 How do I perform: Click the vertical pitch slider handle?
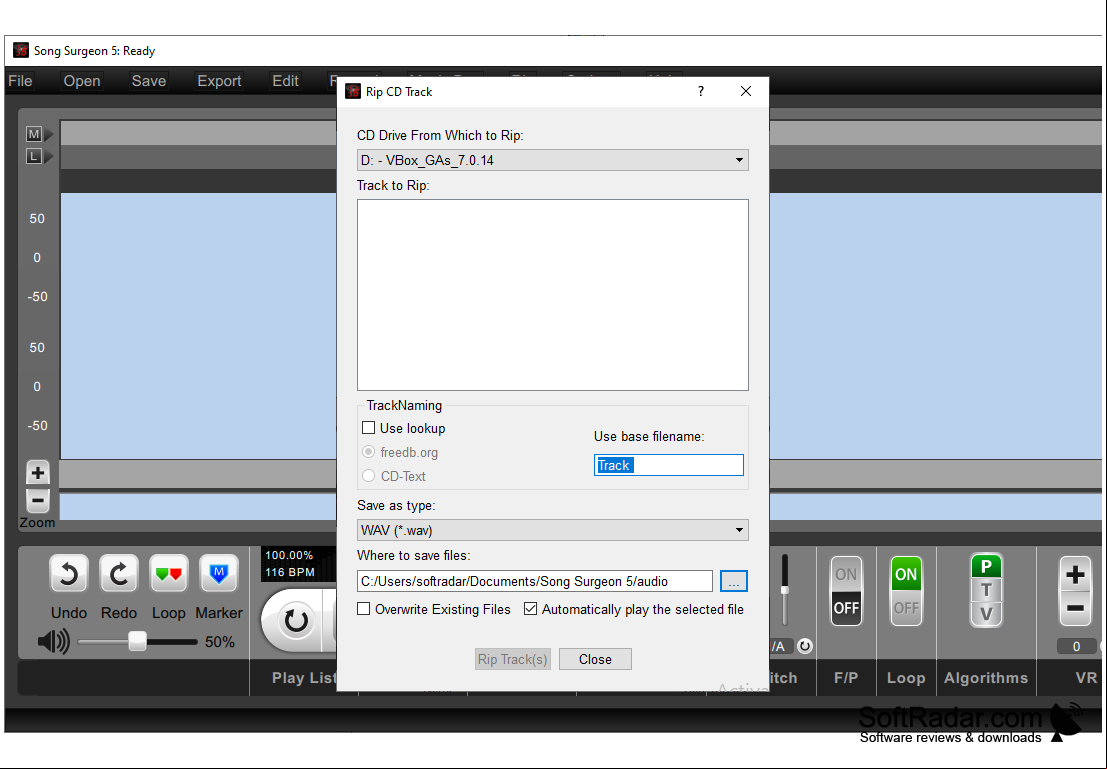(x=784, y=590)
